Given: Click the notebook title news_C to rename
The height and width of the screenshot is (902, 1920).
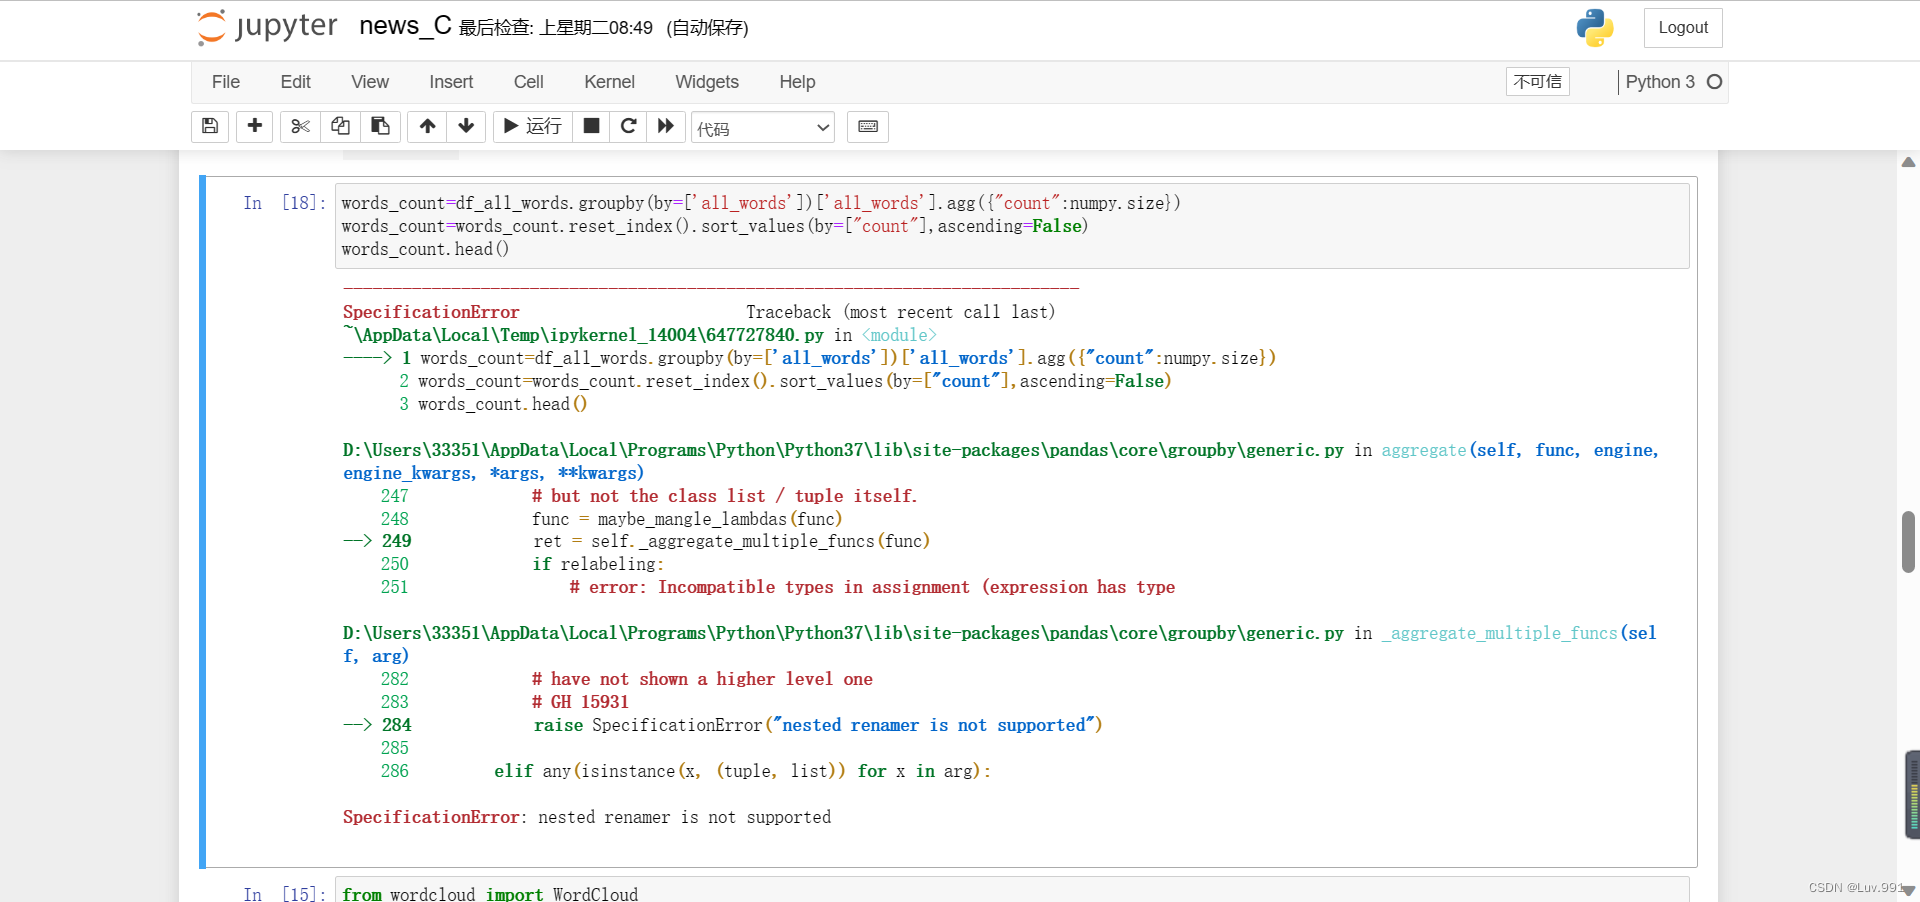Looking at the screenshot, I should click(x=404, y=26).
